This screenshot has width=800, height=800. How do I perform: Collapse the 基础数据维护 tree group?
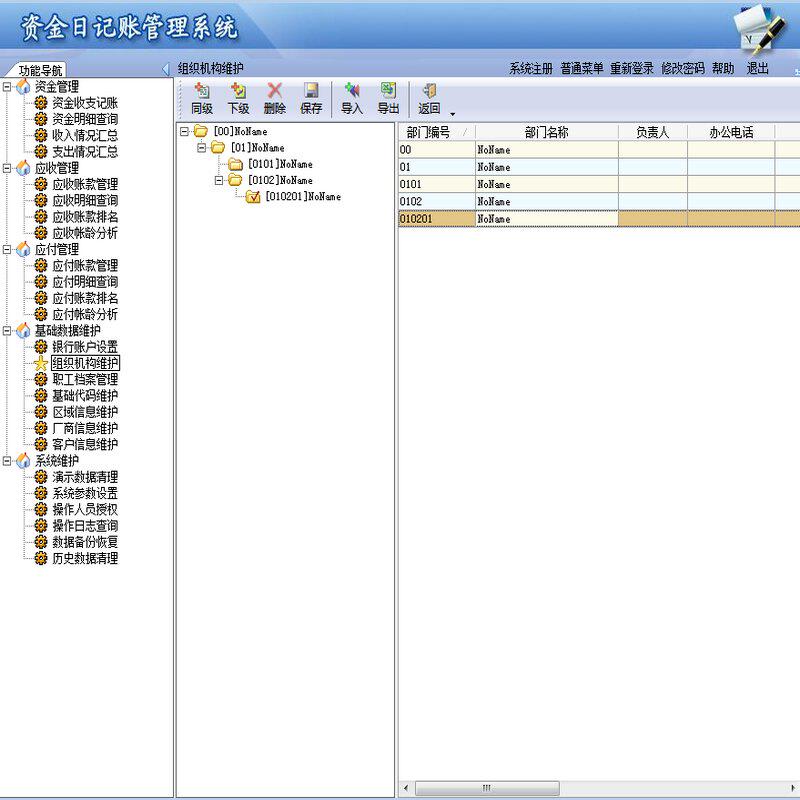(x=7, y=331)
